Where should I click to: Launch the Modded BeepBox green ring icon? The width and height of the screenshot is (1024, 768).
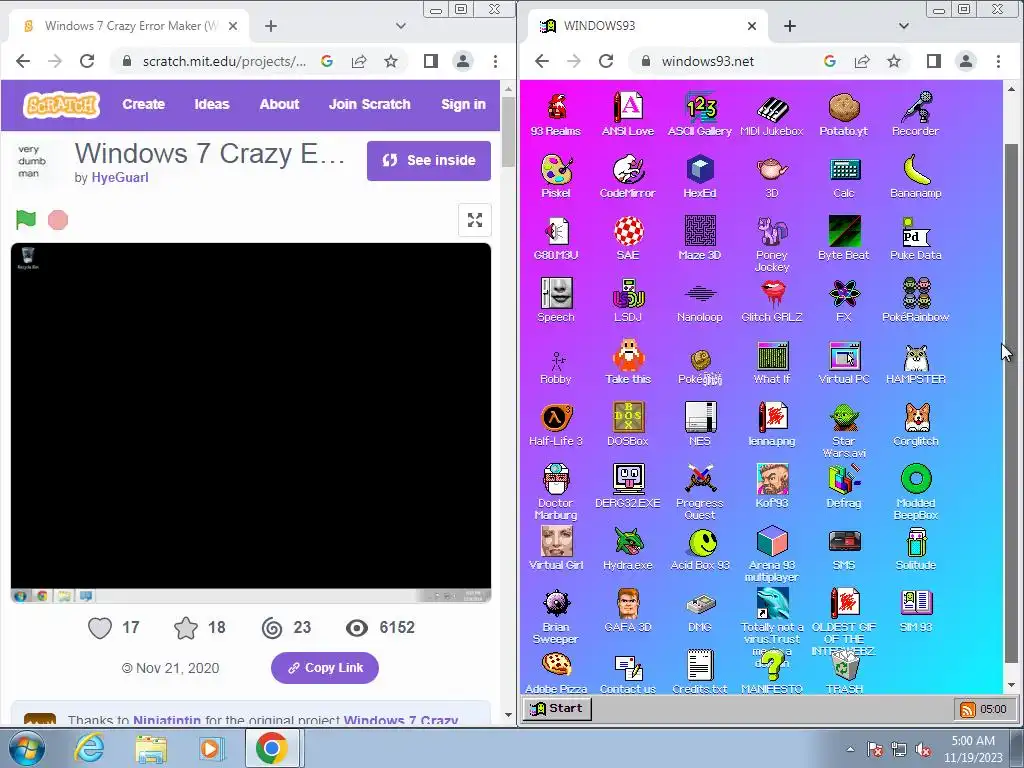coord(916,492)
